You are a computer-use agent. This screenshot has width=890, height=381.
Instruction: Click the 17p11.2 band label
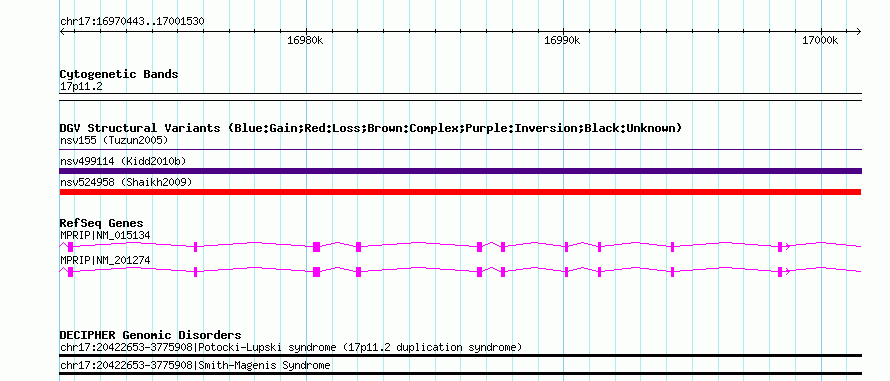(81, 87)
